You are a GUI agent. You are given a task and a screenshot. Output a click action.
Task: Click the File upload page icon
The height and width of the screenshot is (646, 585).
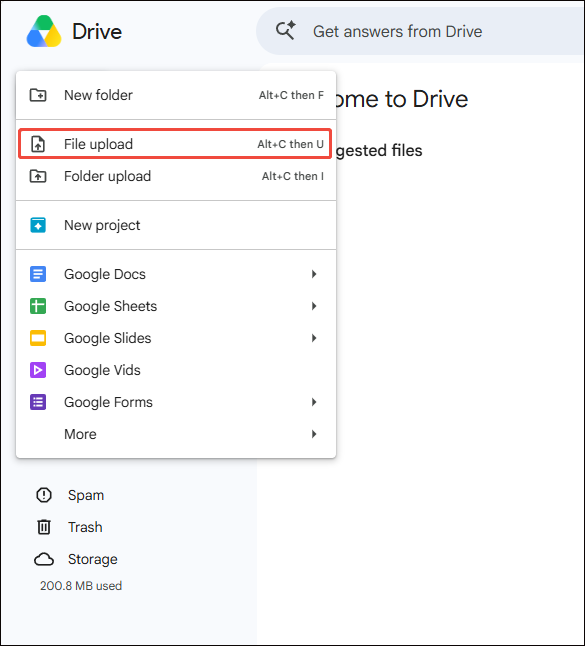(38, 144)
